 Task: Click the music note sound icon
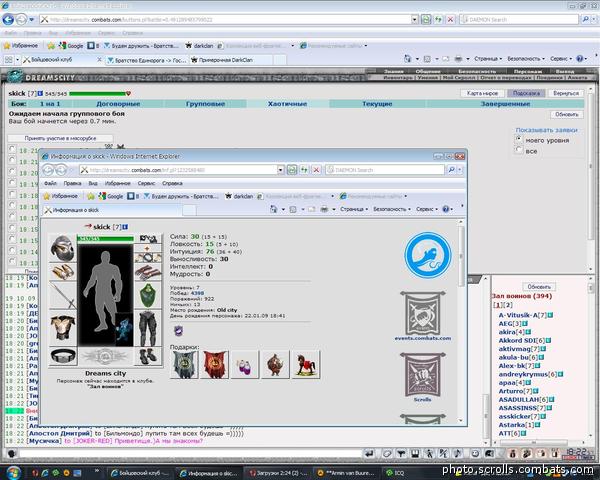click(x=457, y=454)
